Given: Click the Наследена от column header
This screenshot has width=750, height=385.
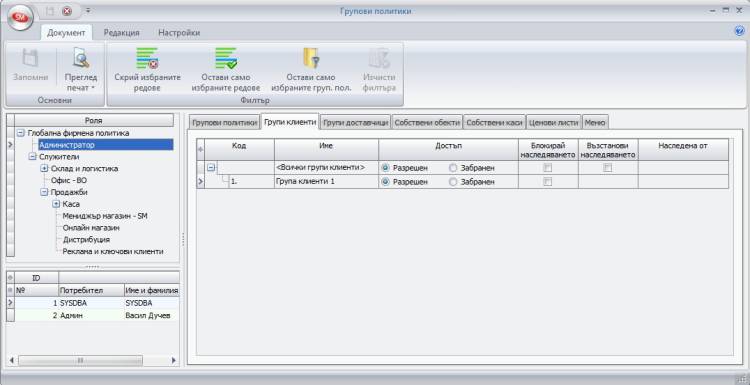Looking at the screenshot, I should point(683,150).
